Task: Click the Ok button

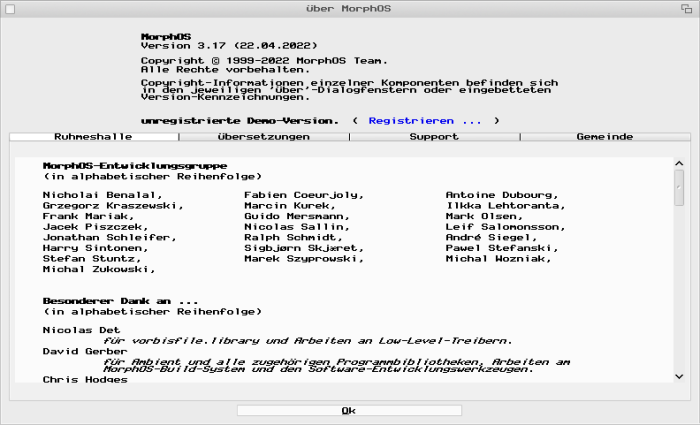Action: click(x=349, y=411)
